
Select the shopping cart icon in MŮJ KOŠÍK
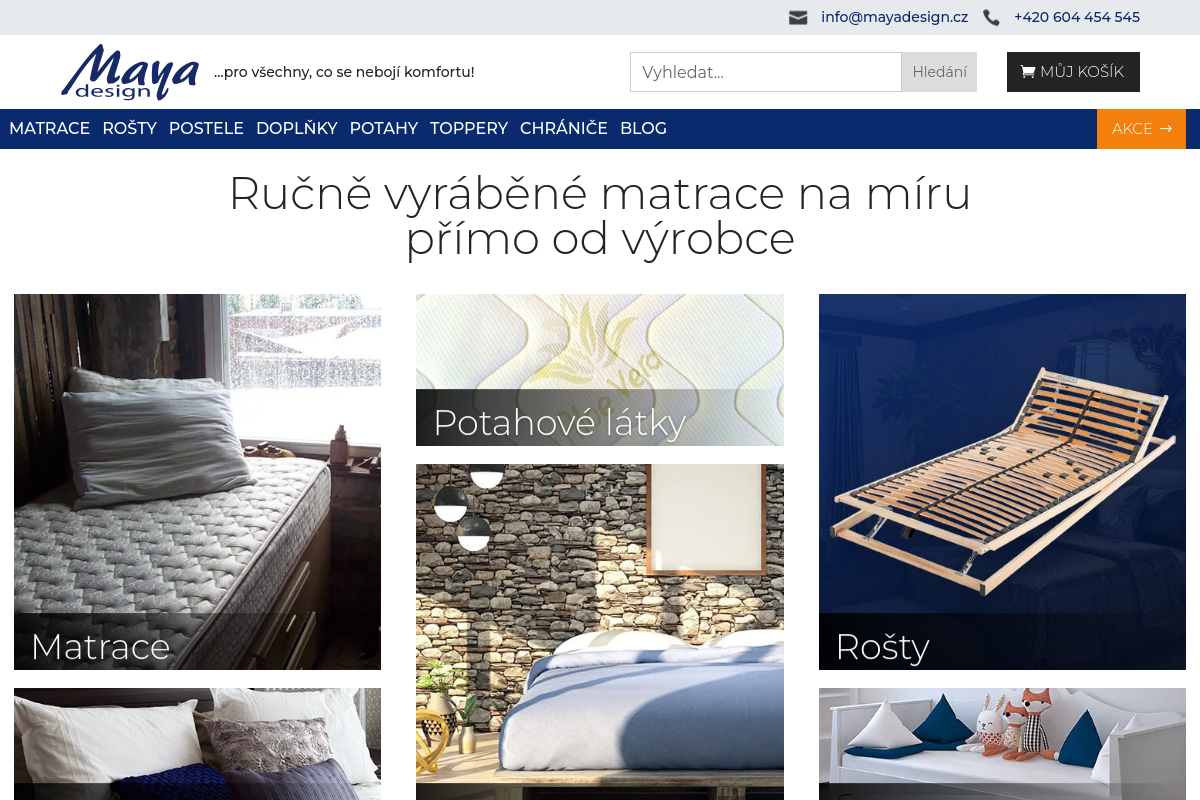tap(1028, 71)
